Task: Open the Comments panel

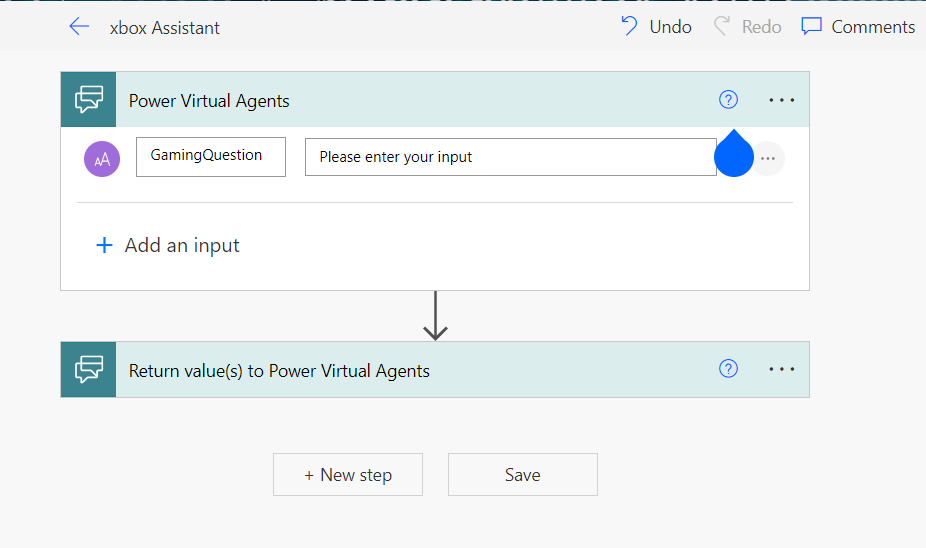Action: tap(858, 27)
